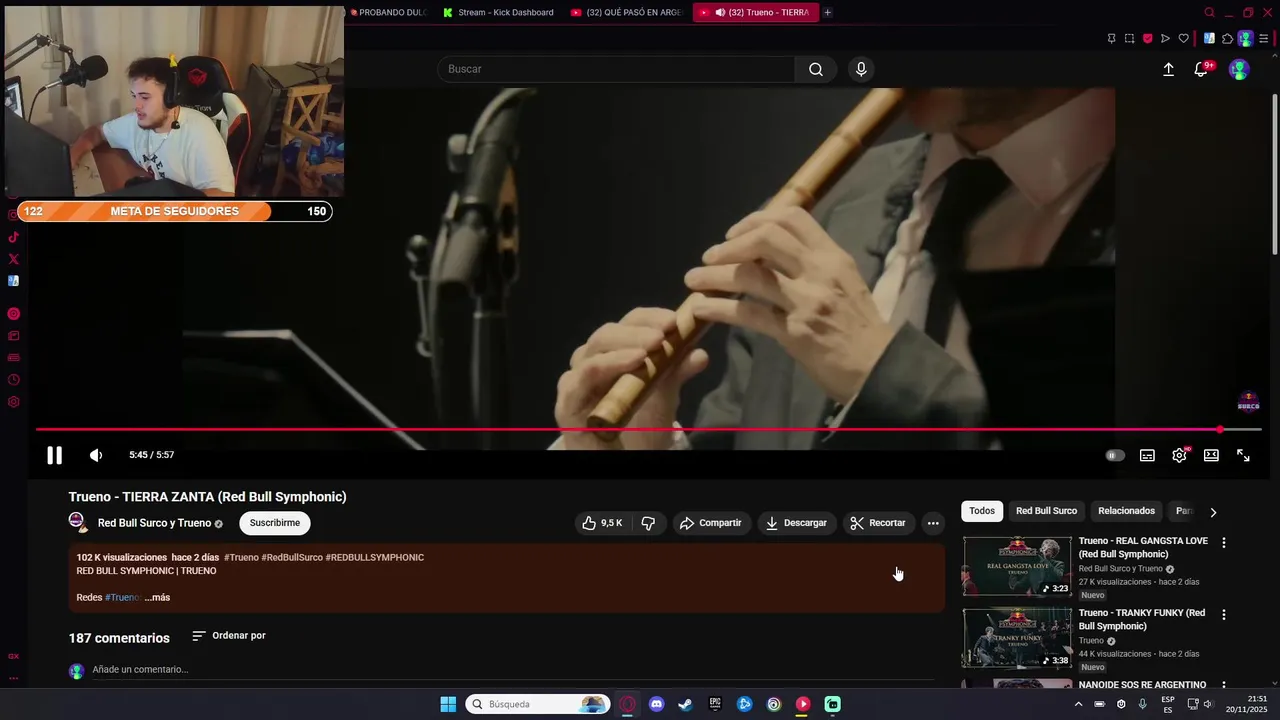
Task: Mute the video volume icon
Action: (96, 455)
